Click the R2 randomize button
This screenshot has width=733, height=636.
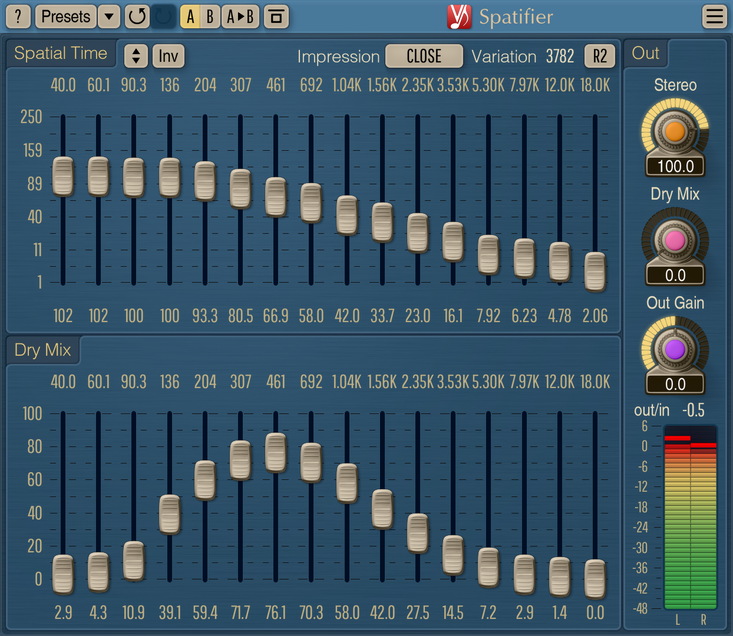tap(600, 56)
